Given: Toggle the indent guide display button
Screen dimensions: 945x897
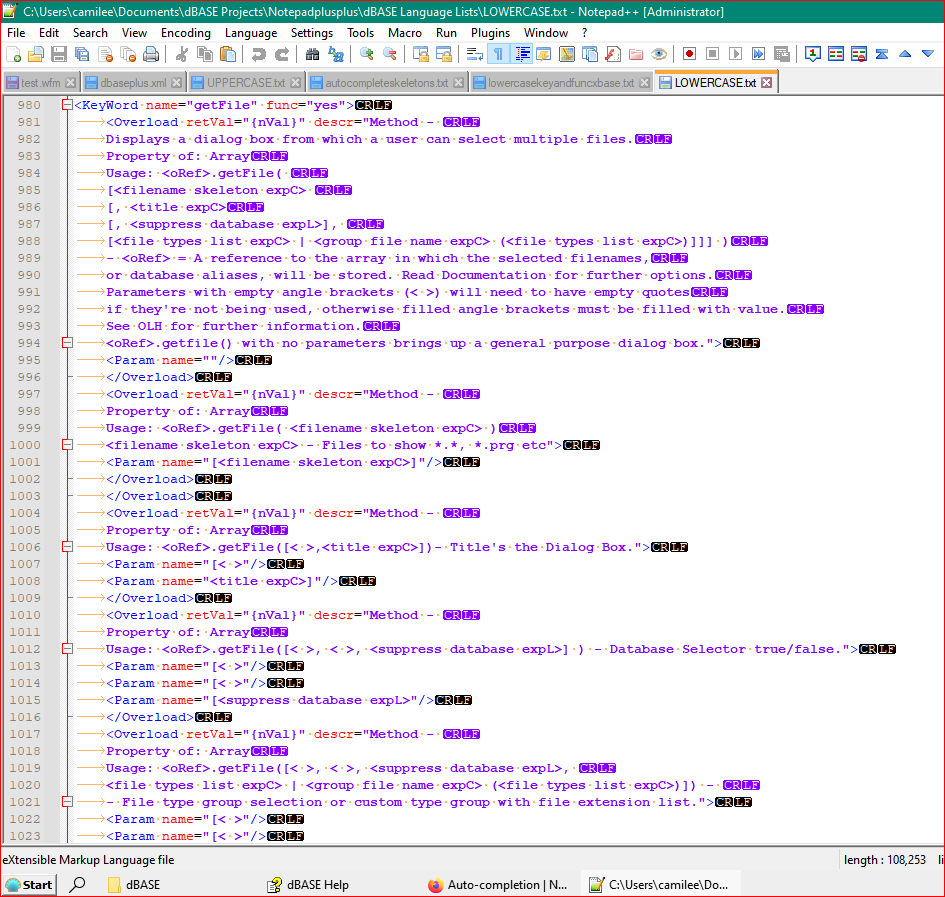Looking at the screenshot, I should pos(521,55).
